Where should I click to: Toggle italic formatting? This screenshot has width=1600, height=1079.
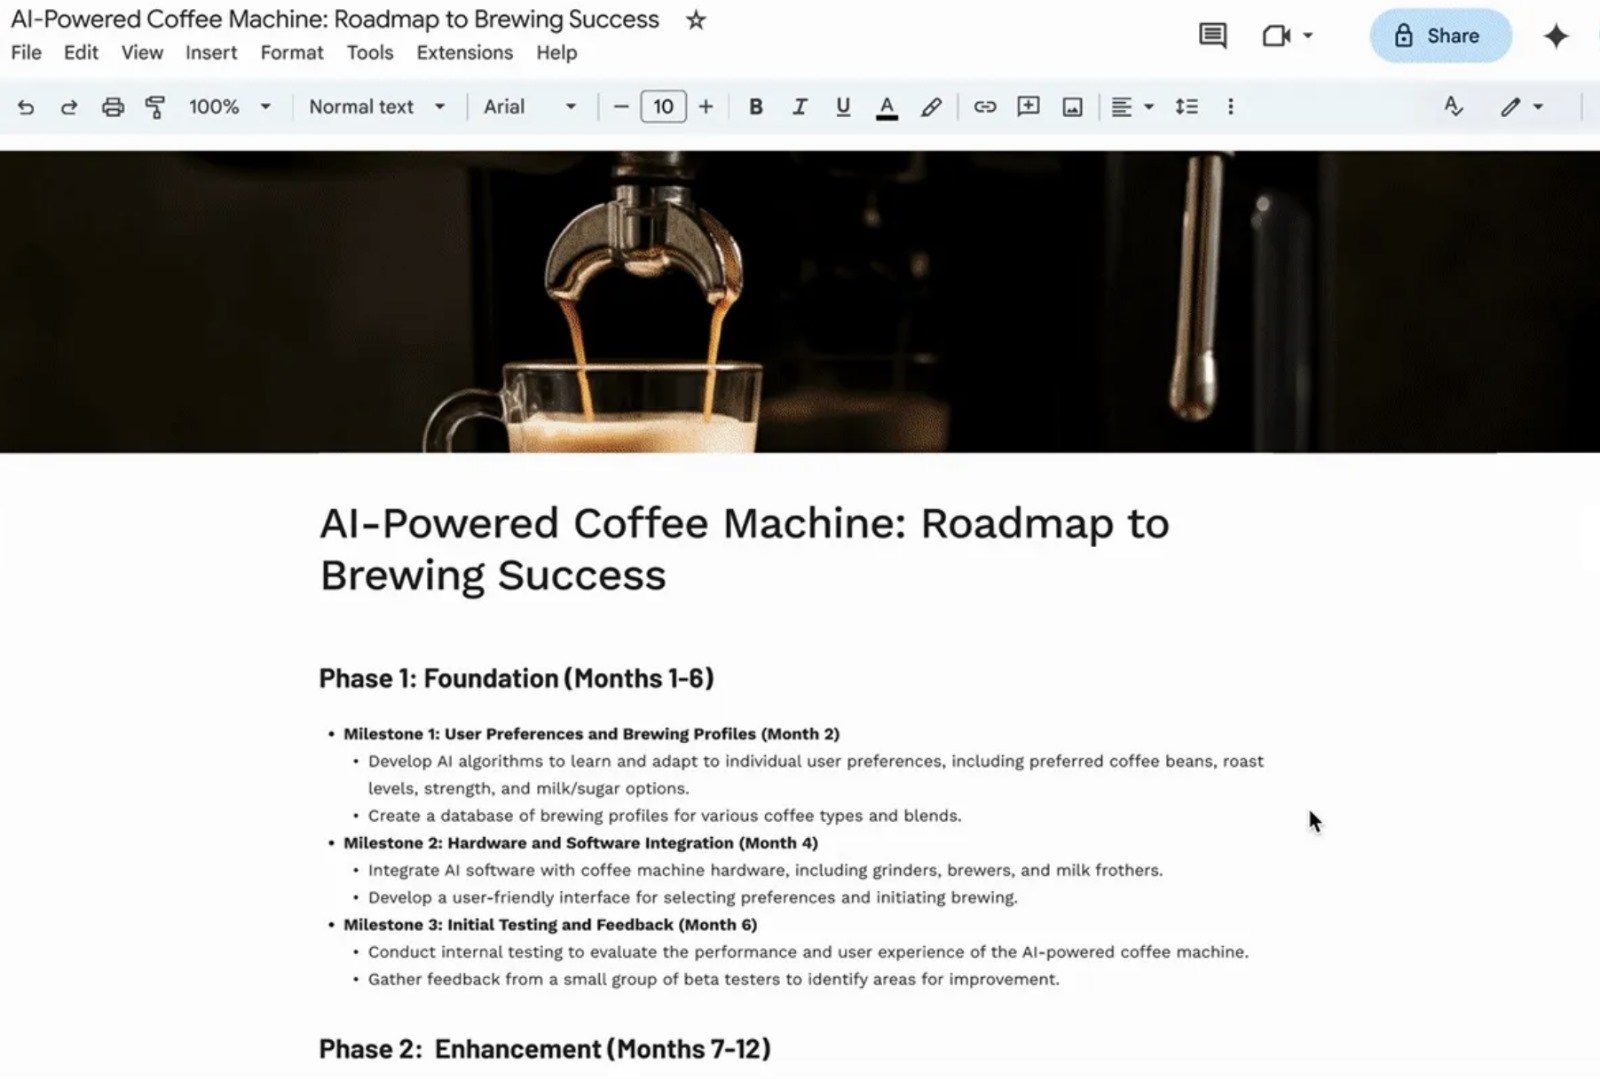[x=799, y=107]
